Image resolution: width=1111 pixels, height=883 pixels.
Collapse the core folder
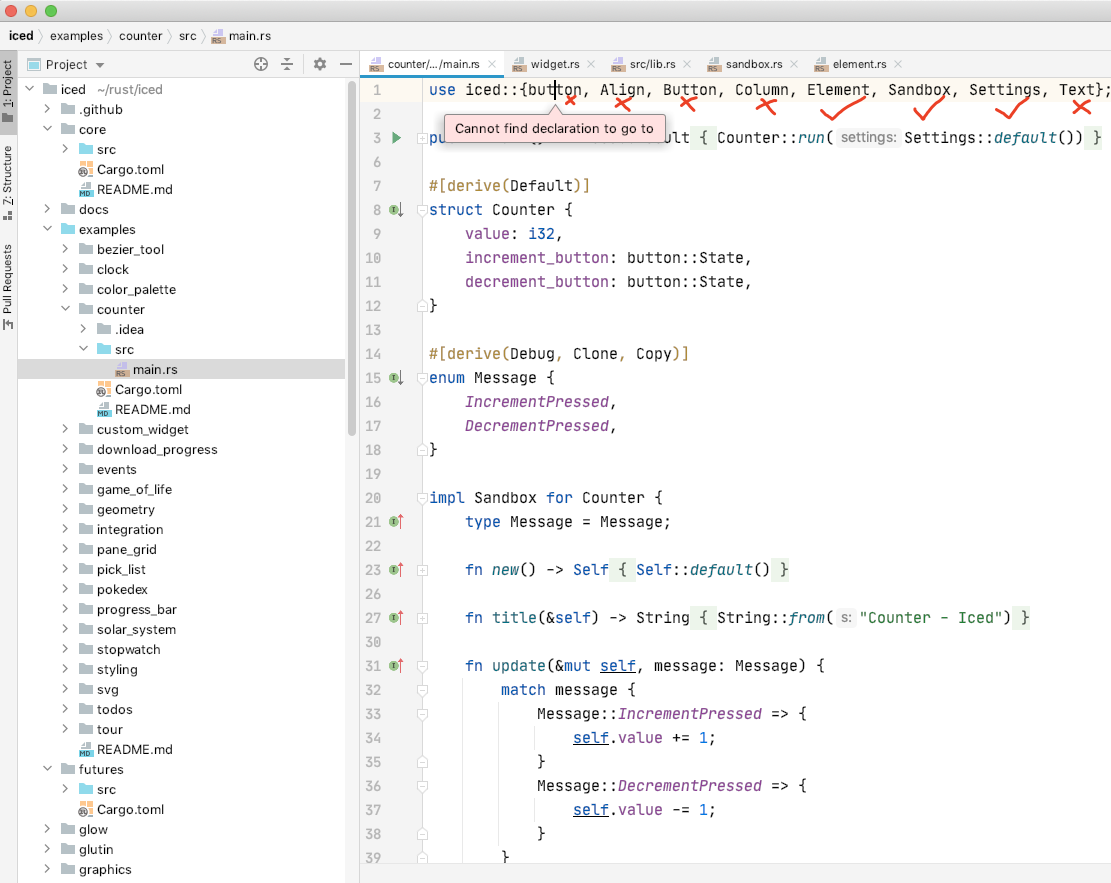[x=47, y=129]
